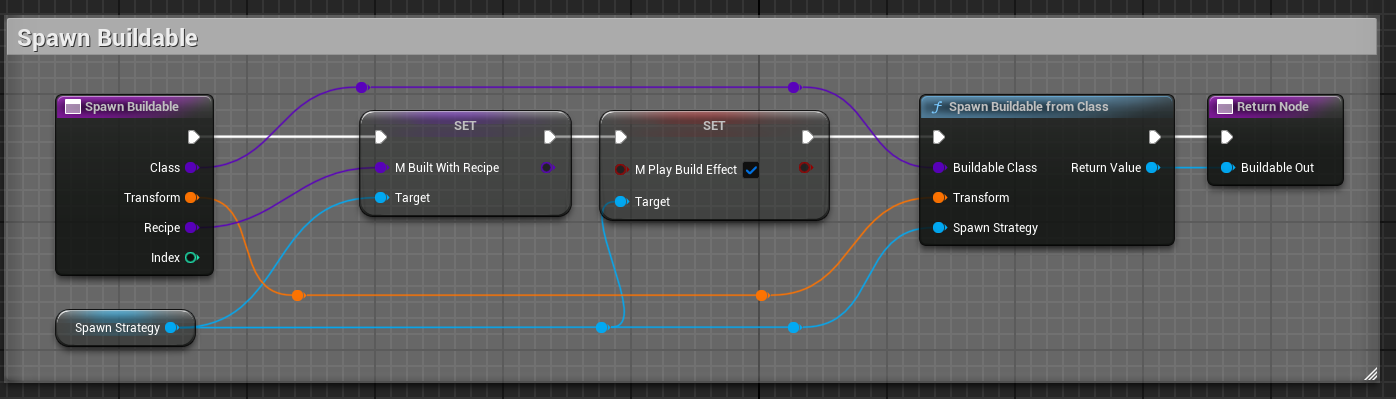The image size is (1396, 399).
Task: Click the Recipe output pin
Action: click(x=191, y=228)
